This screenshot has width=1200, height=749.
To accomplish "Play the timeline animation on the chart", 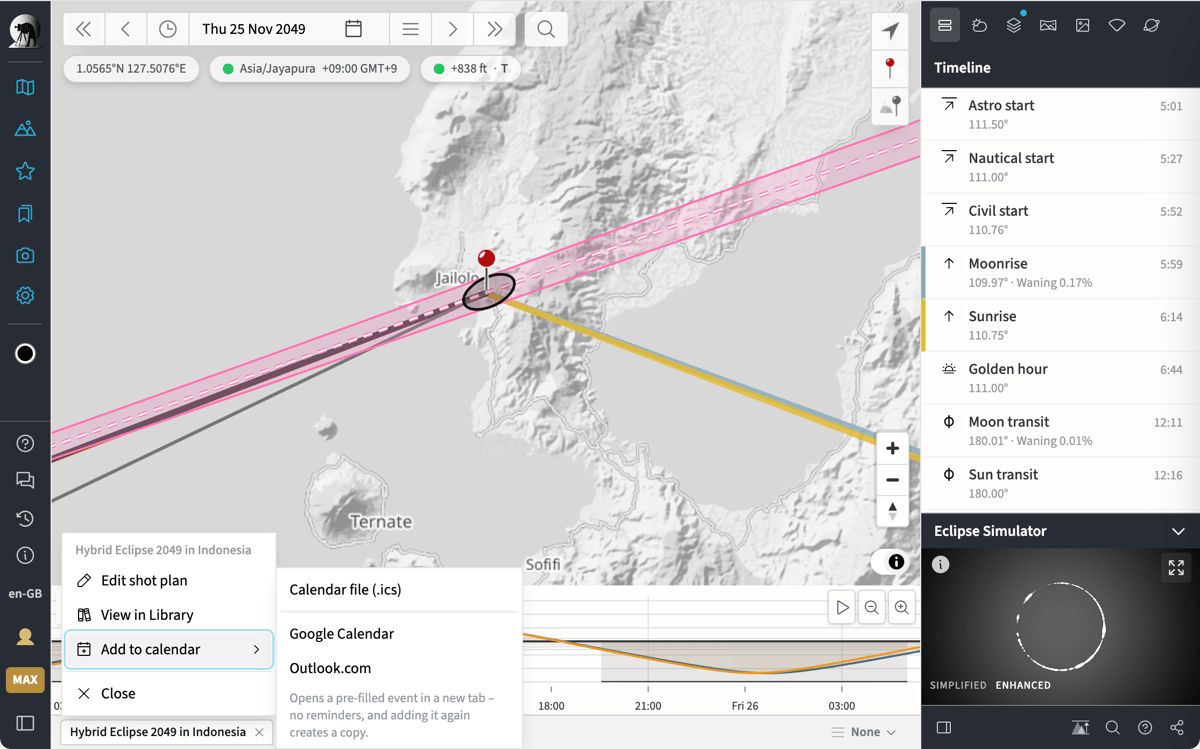I will [x=842, y=607].
